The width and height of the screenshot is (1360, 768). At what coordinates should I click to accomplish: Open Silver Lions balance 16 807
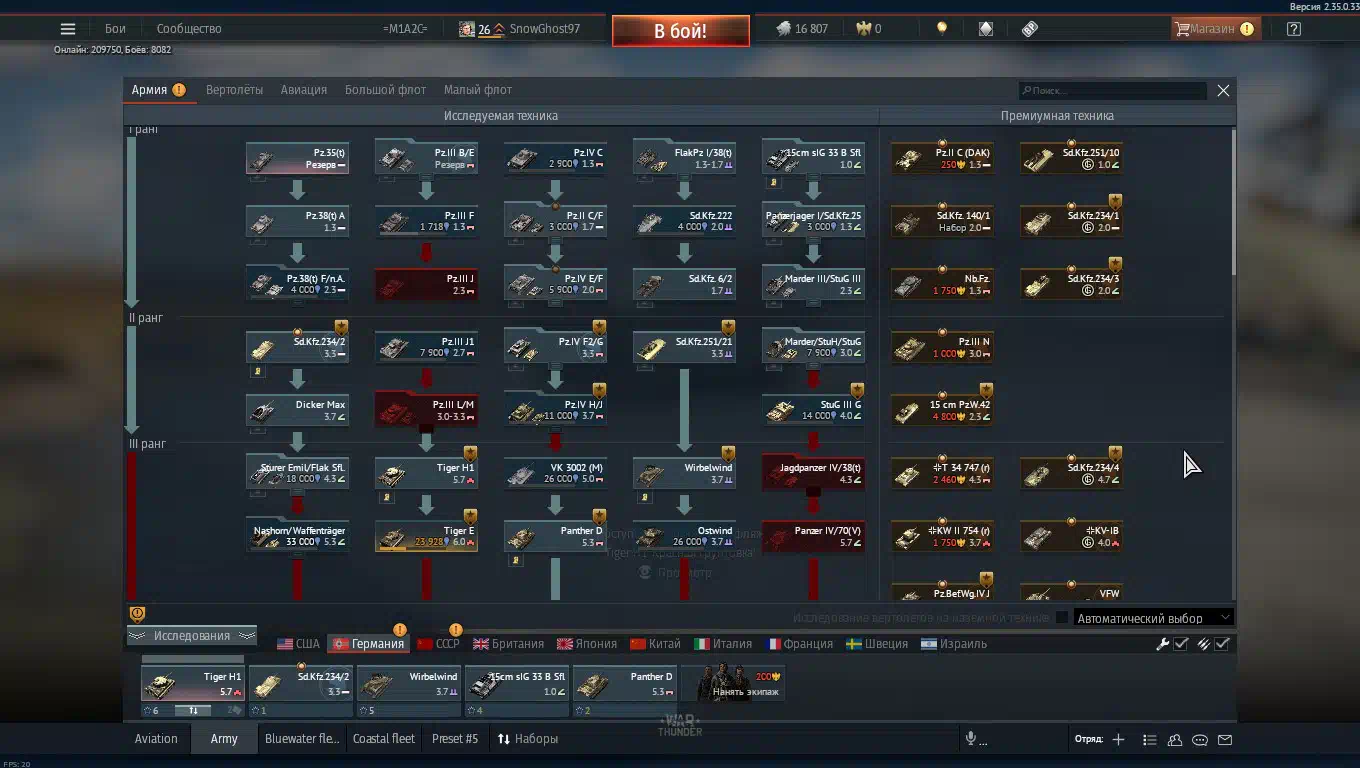(802, 29)
